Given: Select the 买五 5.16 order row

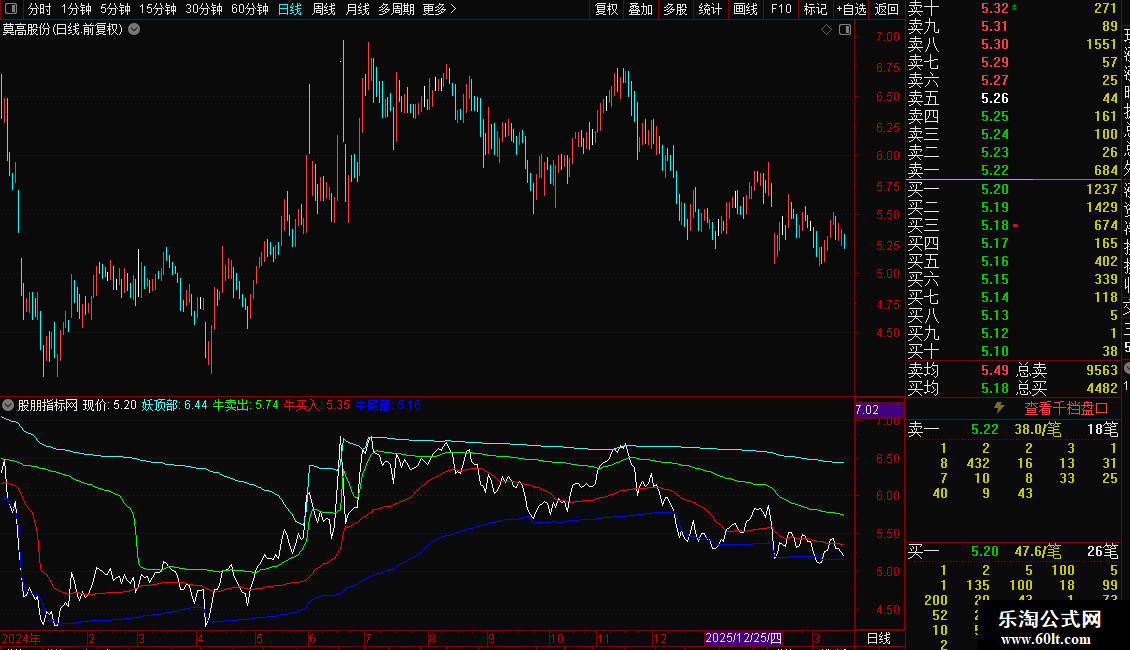Looking at the screenshot, I should 1013,262.
